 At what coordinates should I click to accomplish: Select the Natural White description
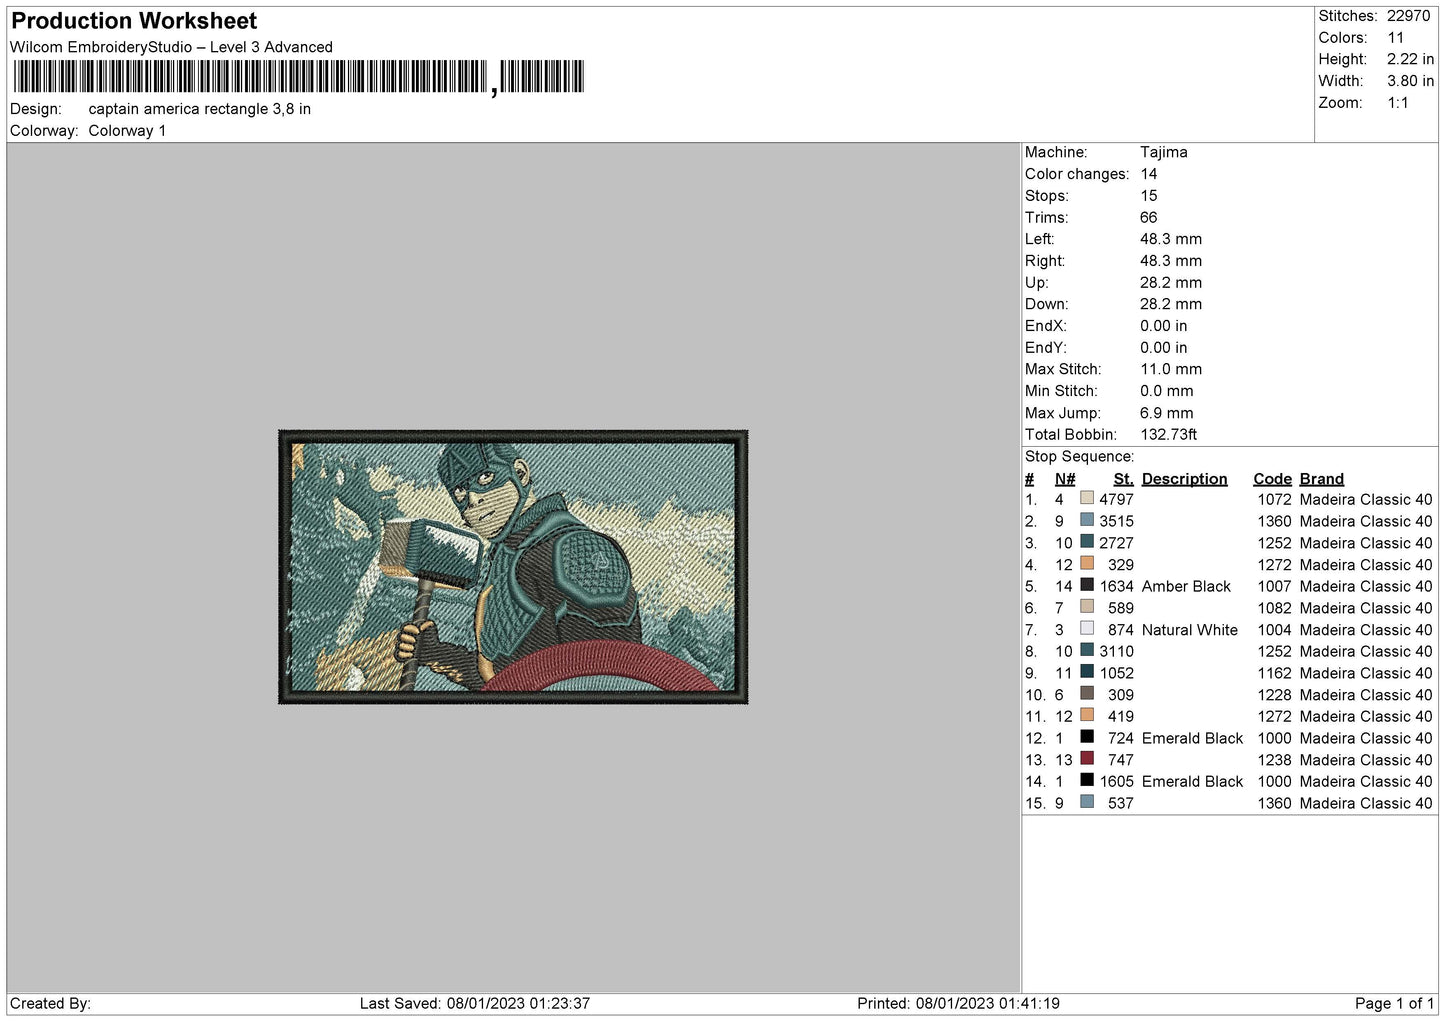[1189, 630]
